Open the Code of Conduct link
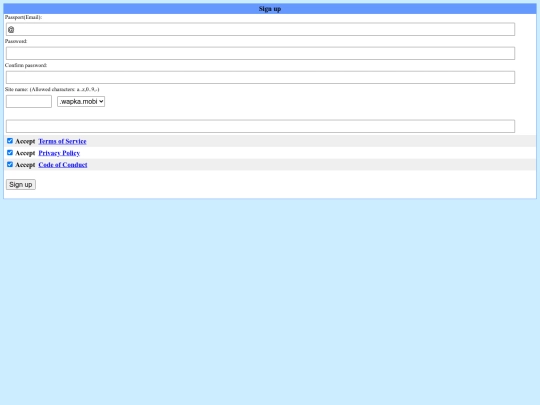Screen dimensions: 540x405 coord(63,165)
